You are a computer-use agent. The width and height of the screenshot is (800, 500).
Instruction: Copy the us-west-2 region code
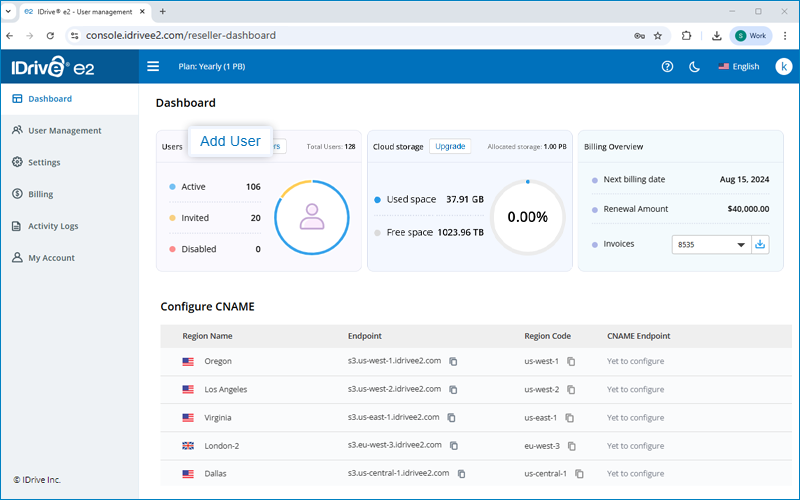[x=571, y=389]
